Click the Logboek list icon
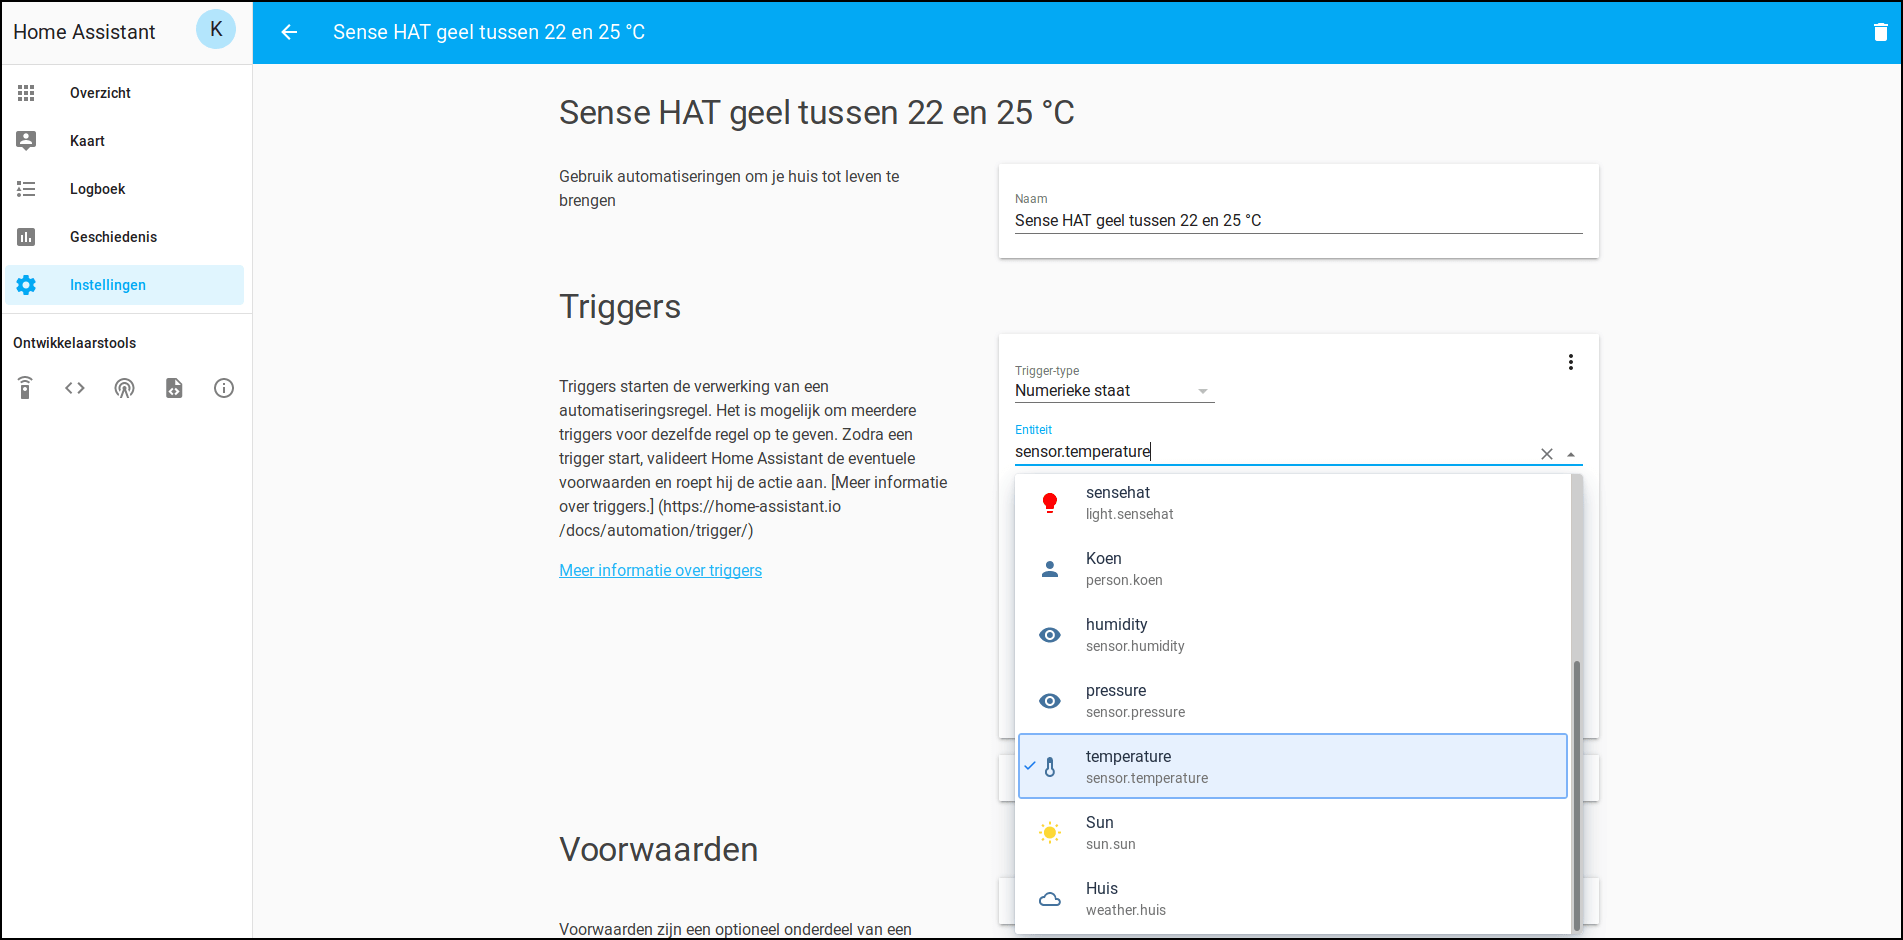The width and height of the screenshot is (1903, 940). 26,189
